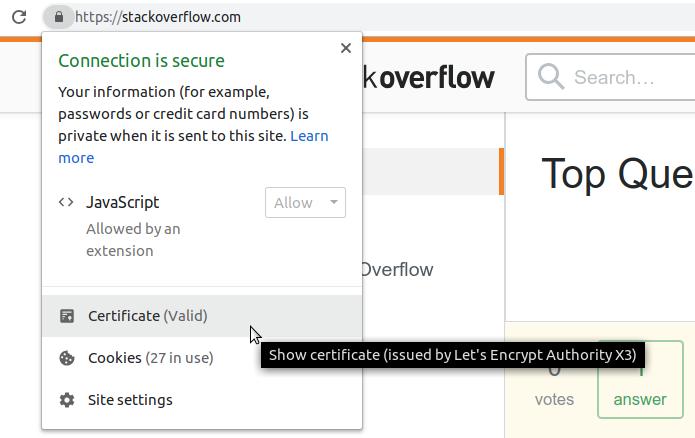Click the Certificate icon
Image resolution: width=695 pixels, height=438 pixels.
(x=67, y=316)
